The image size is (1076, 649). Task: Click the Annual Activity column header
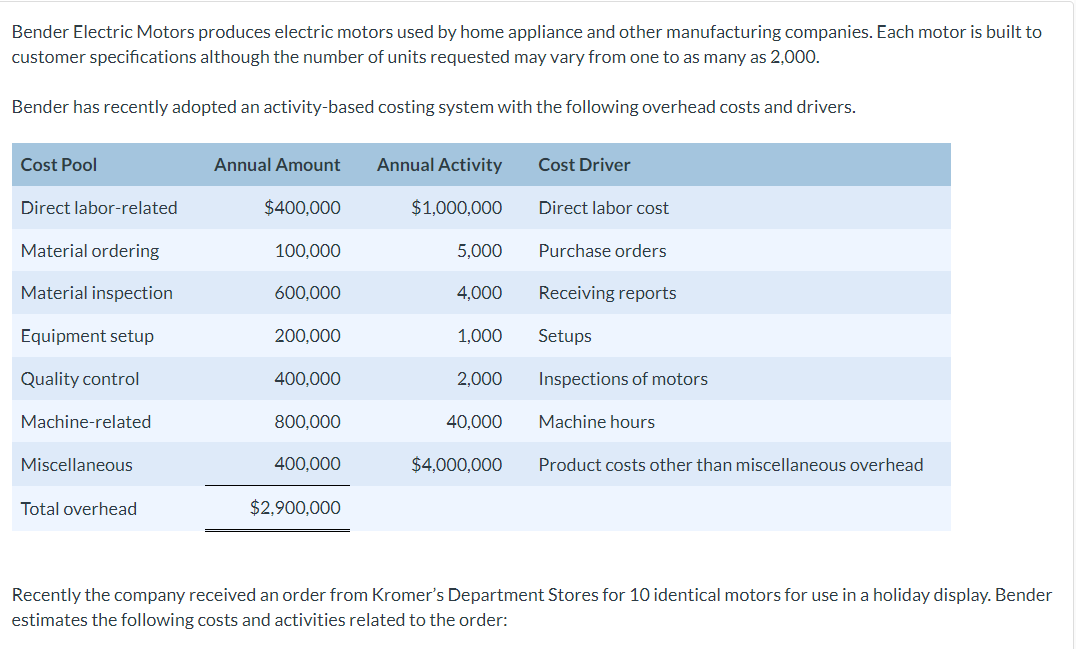(x=439, y=165)
